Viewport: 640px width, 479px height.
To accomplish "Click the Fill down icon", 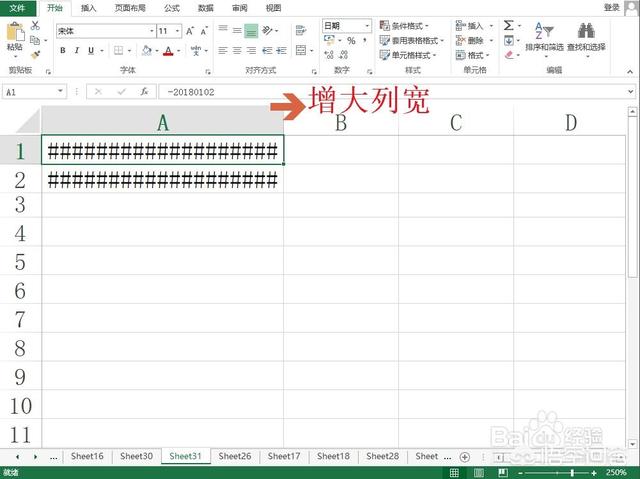I will tap(509, 40).
